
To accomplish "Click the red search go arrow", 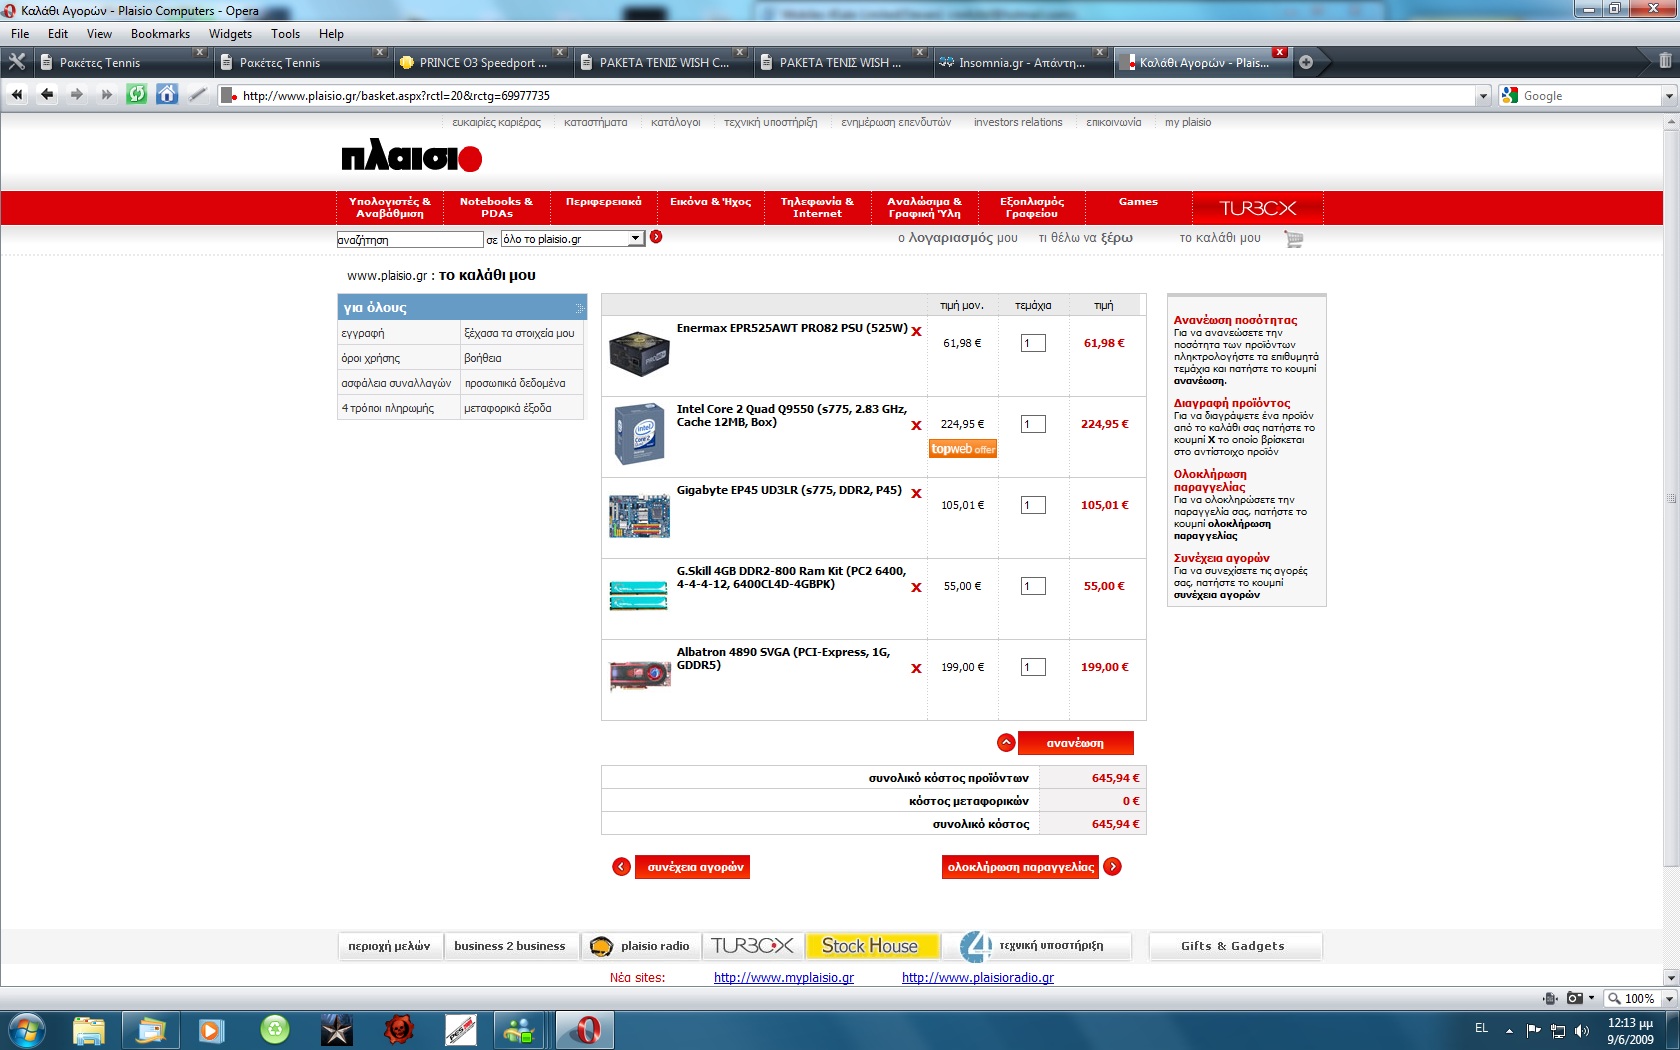I will pyautogui.click(x=656, y=237).
